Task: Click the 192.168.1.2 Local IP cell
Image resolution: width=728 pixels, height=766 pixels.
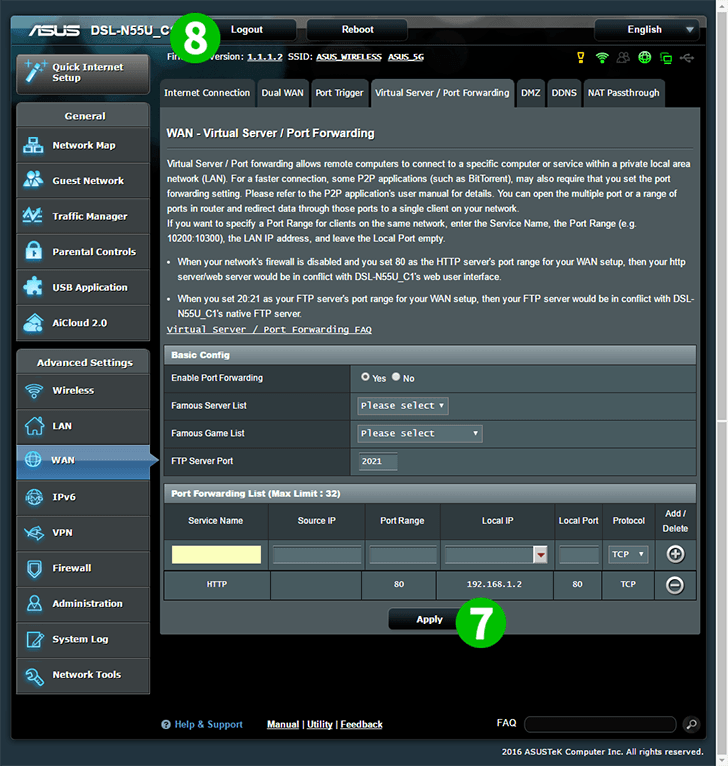Action: tap(494, 584)
